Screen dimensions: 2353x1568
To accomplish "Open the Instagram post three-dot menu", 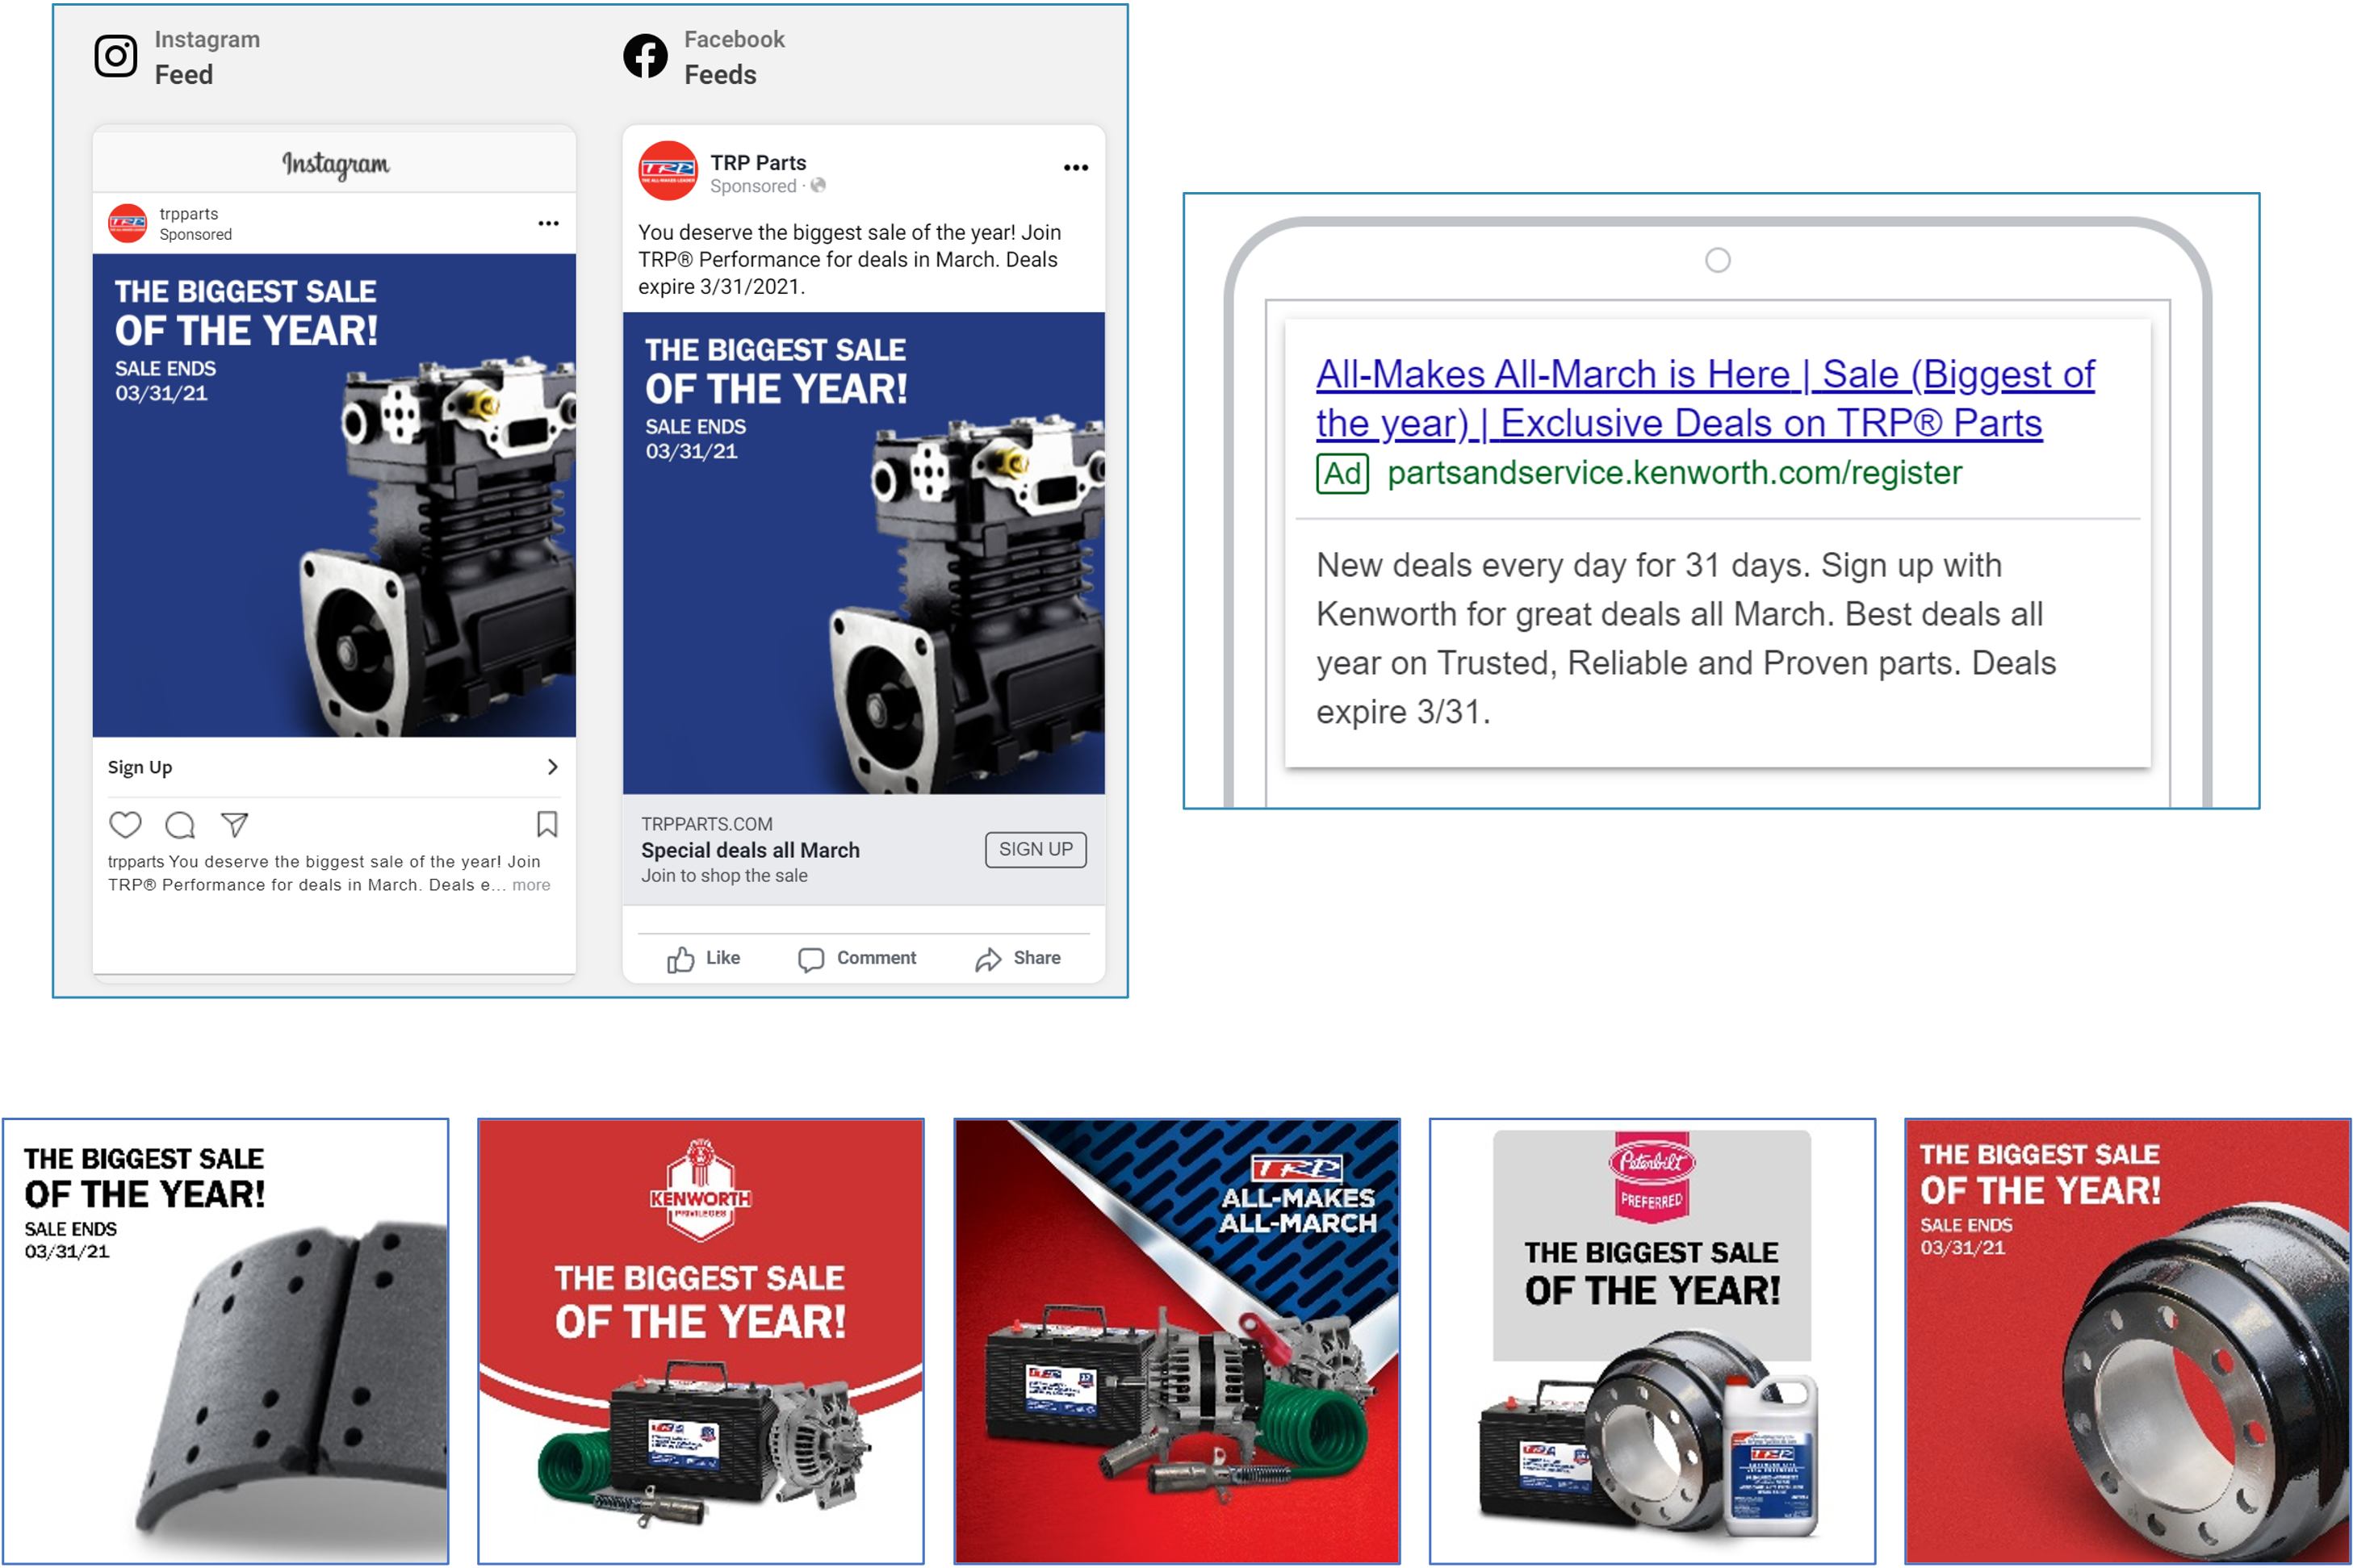I will pos(548,223).
